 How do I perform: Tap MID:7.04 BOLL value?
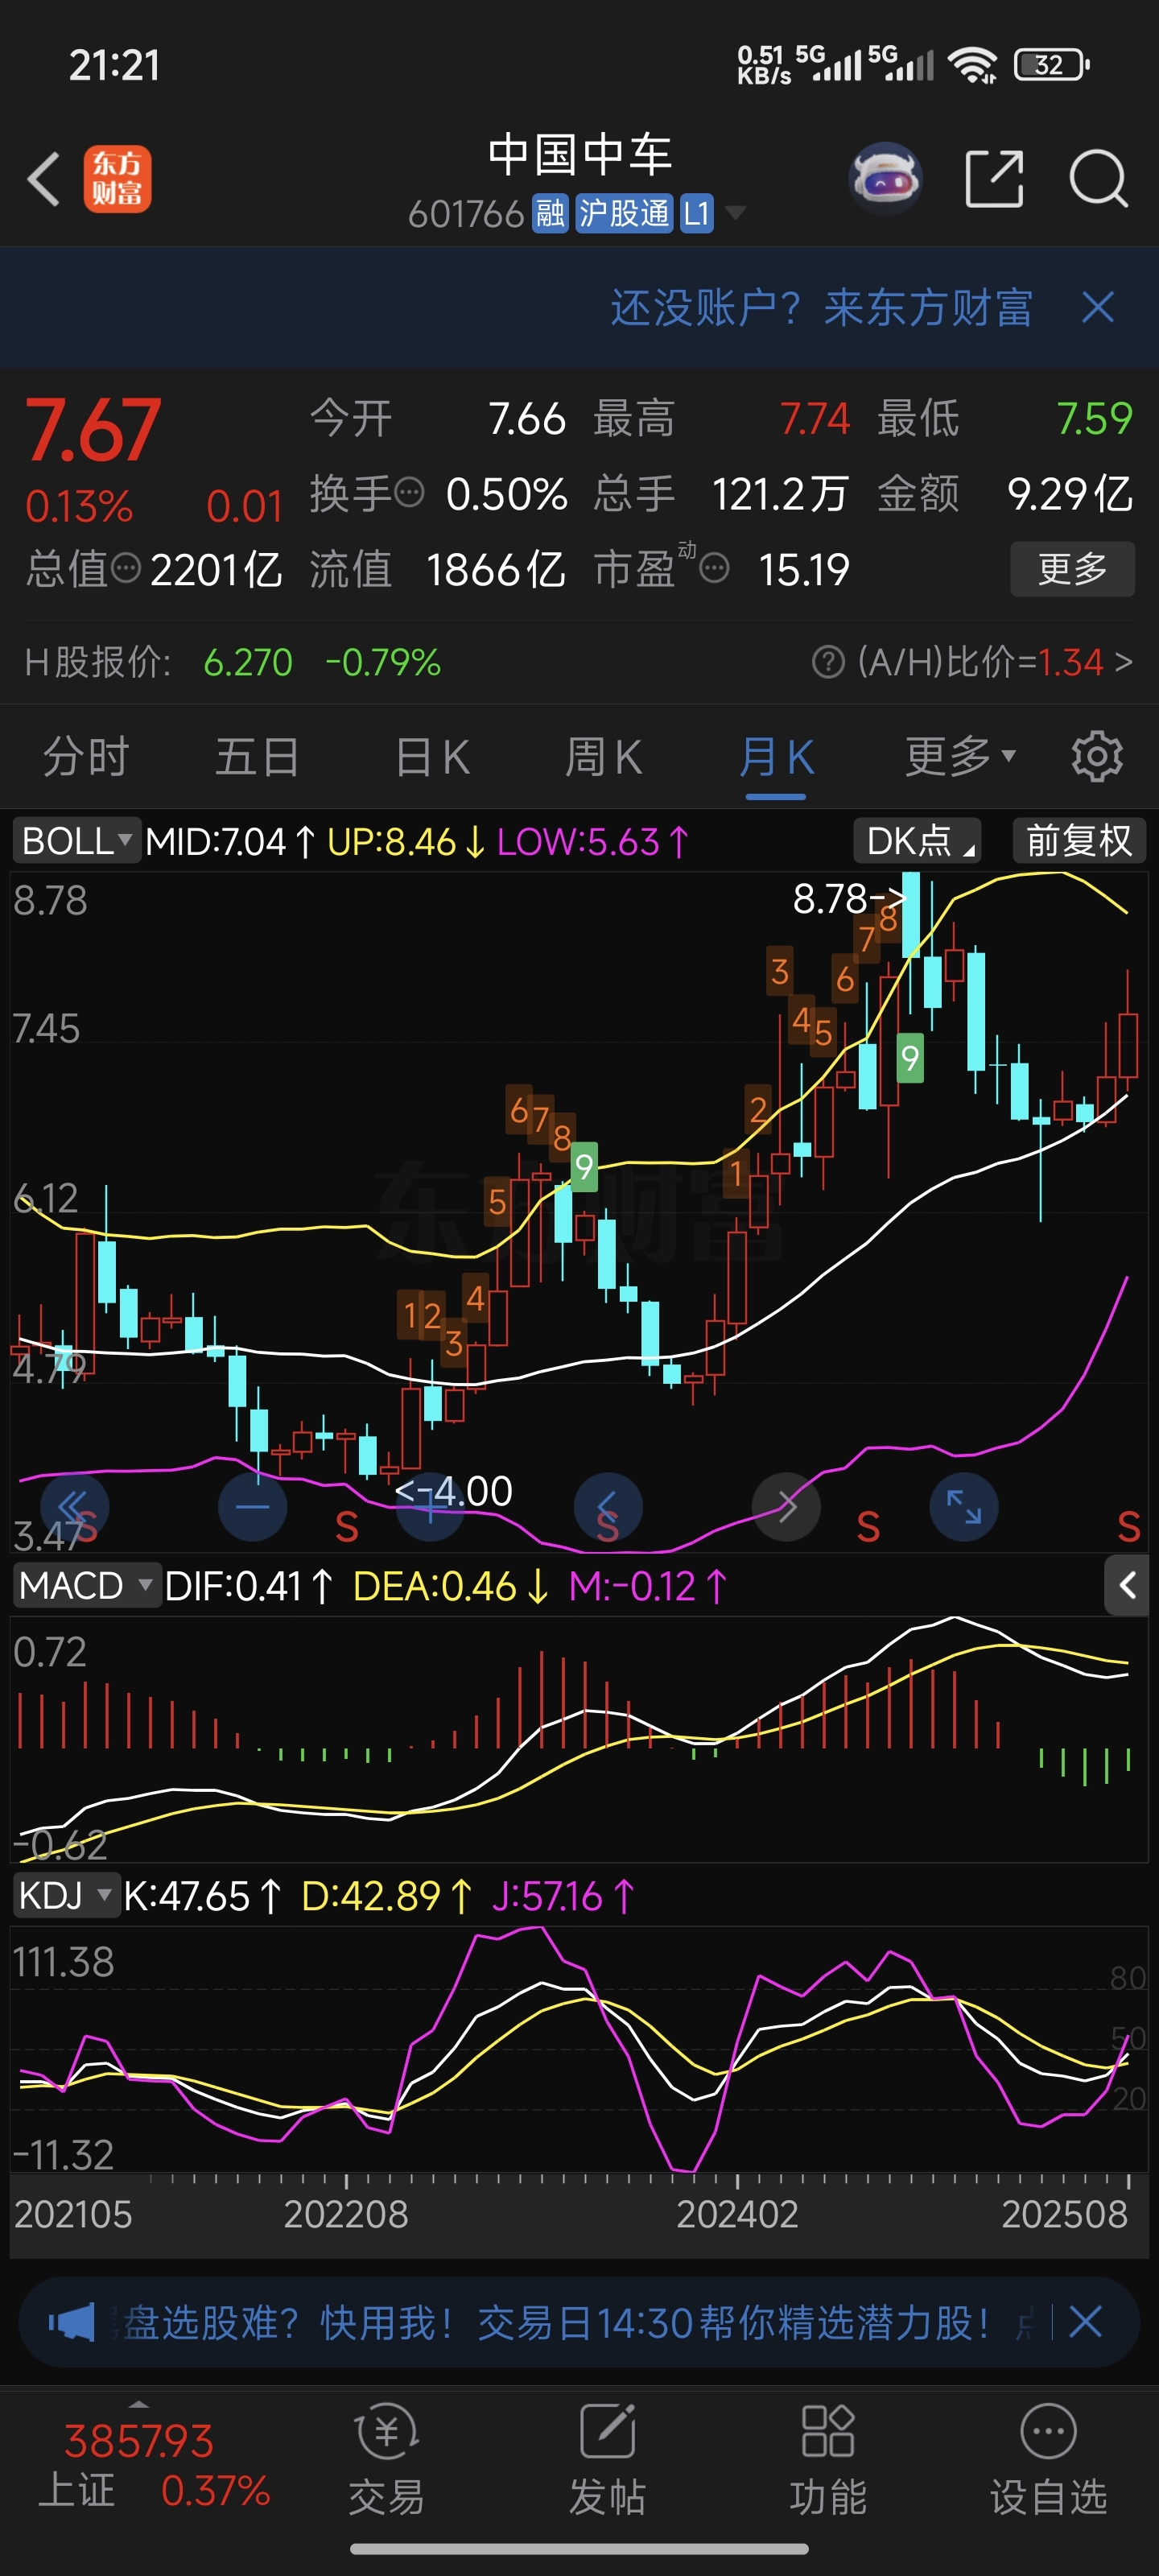click(x=231, y=841)
